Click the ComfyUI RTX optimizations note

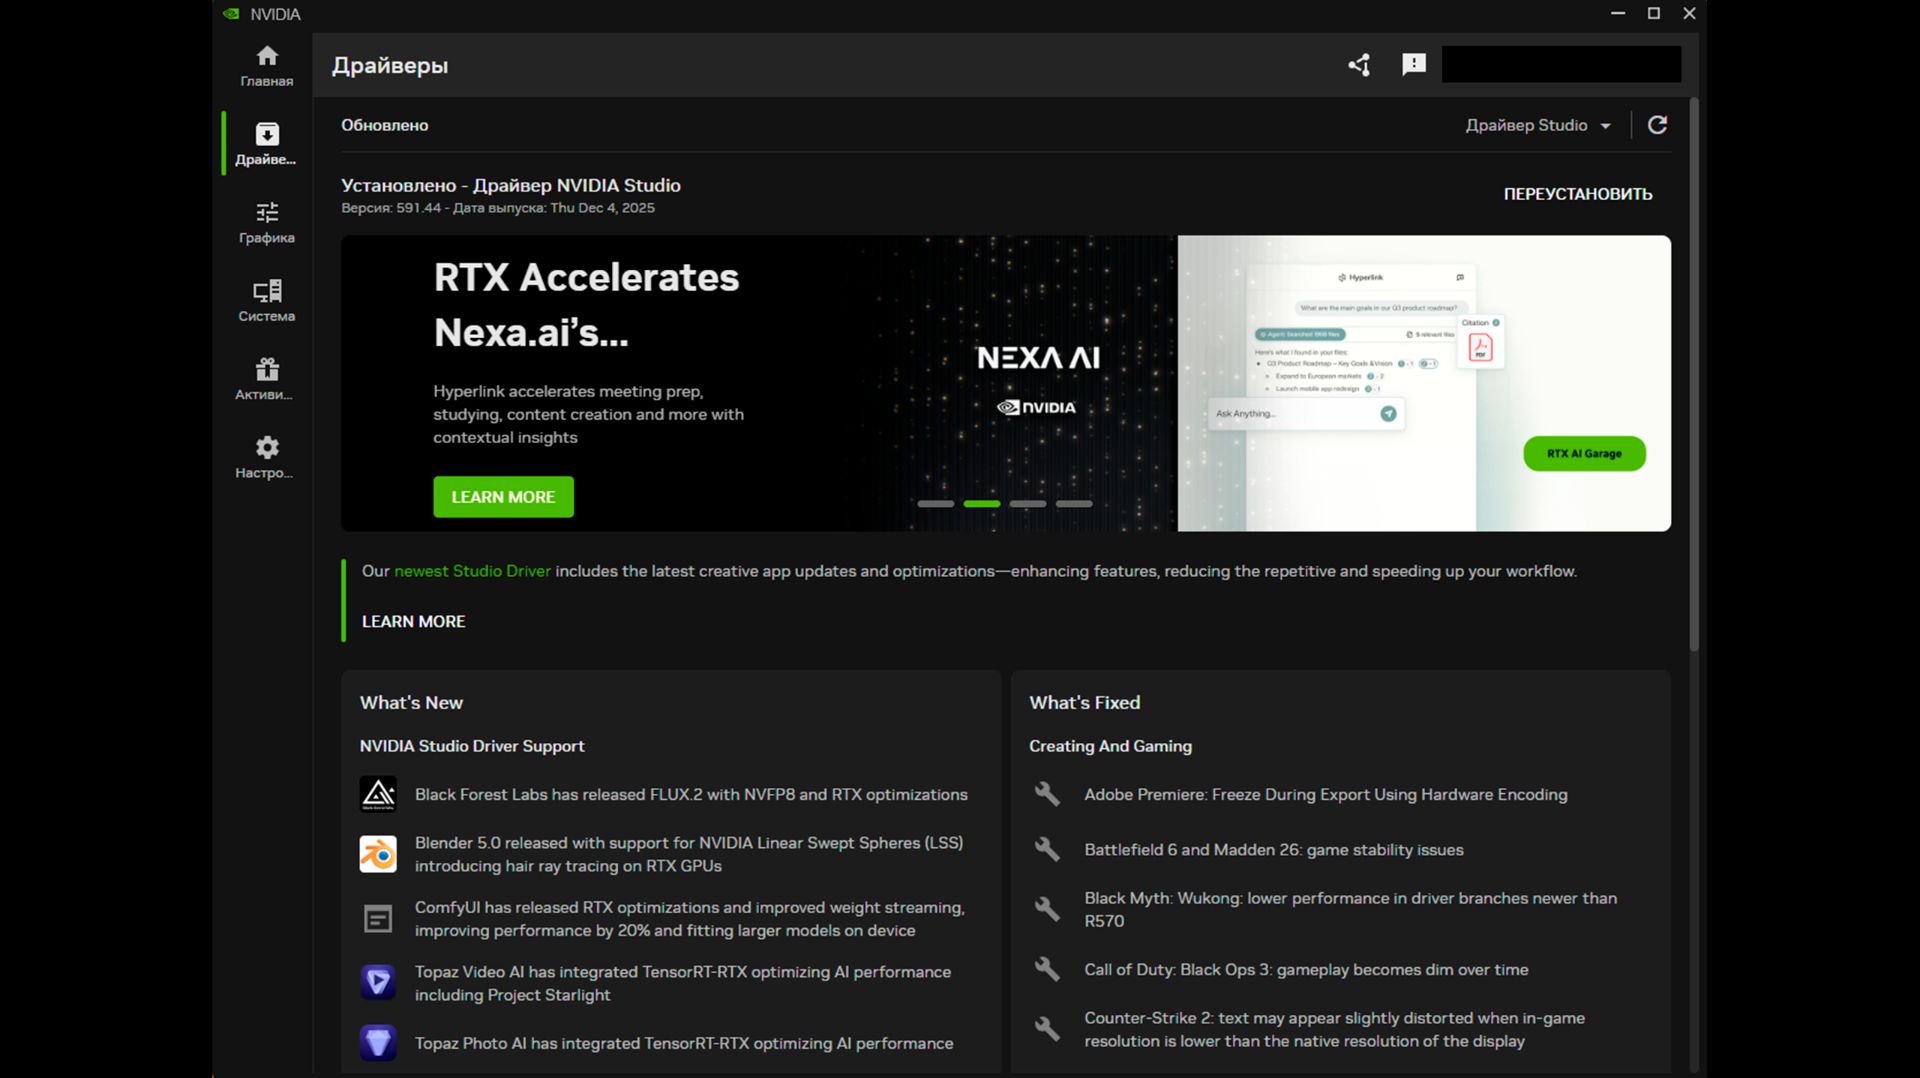(690, 919)
